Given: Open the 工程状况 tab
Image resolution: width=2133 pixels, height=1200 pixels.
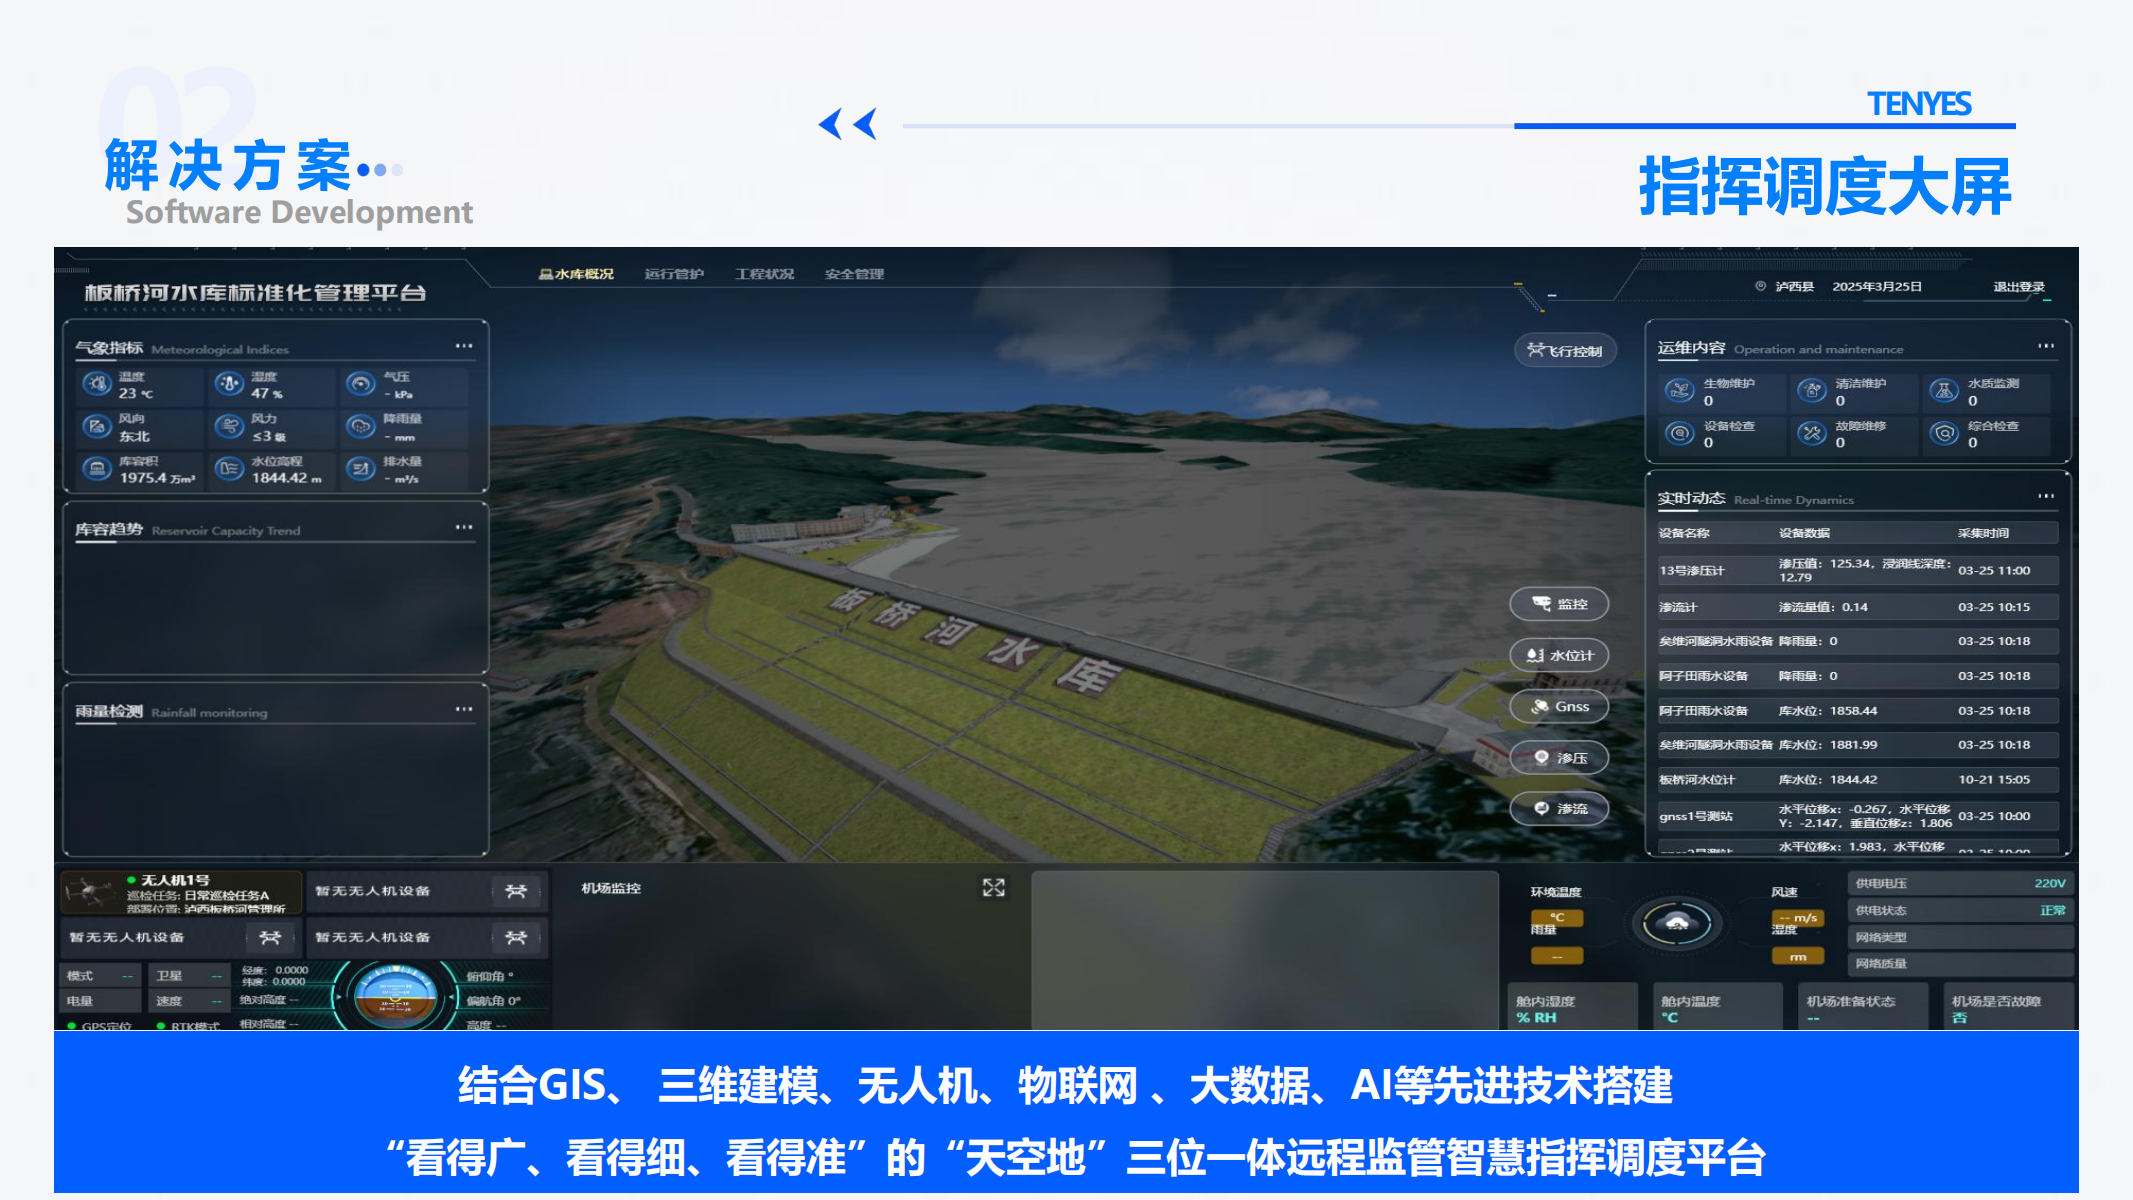Looking at the screenshot, I should tap(765, 274).
